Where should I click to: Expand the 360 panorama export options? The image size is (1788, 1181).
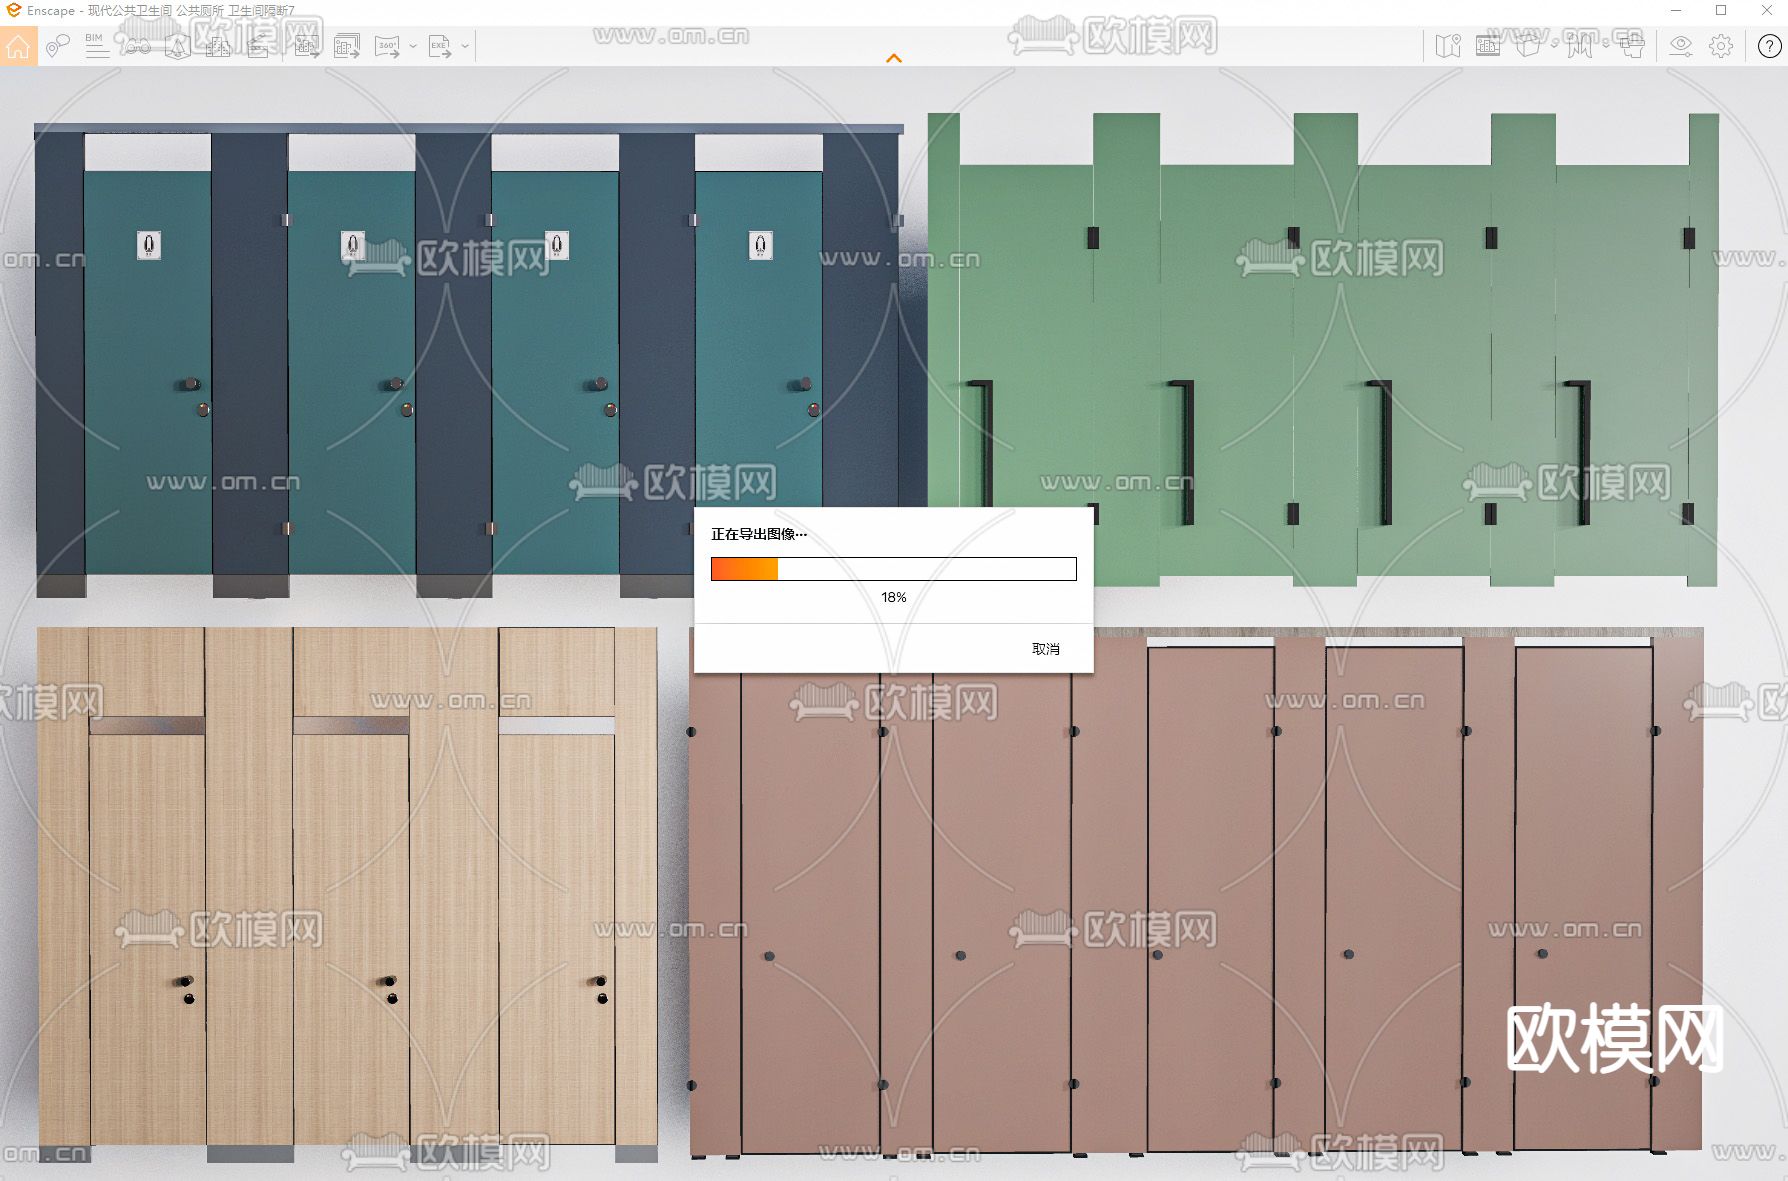coord(413,46)
